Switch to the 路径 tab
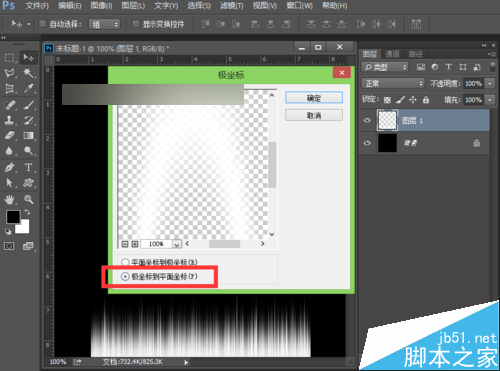Viewport: 500px width, 371px height. click(x=416, y=54)
